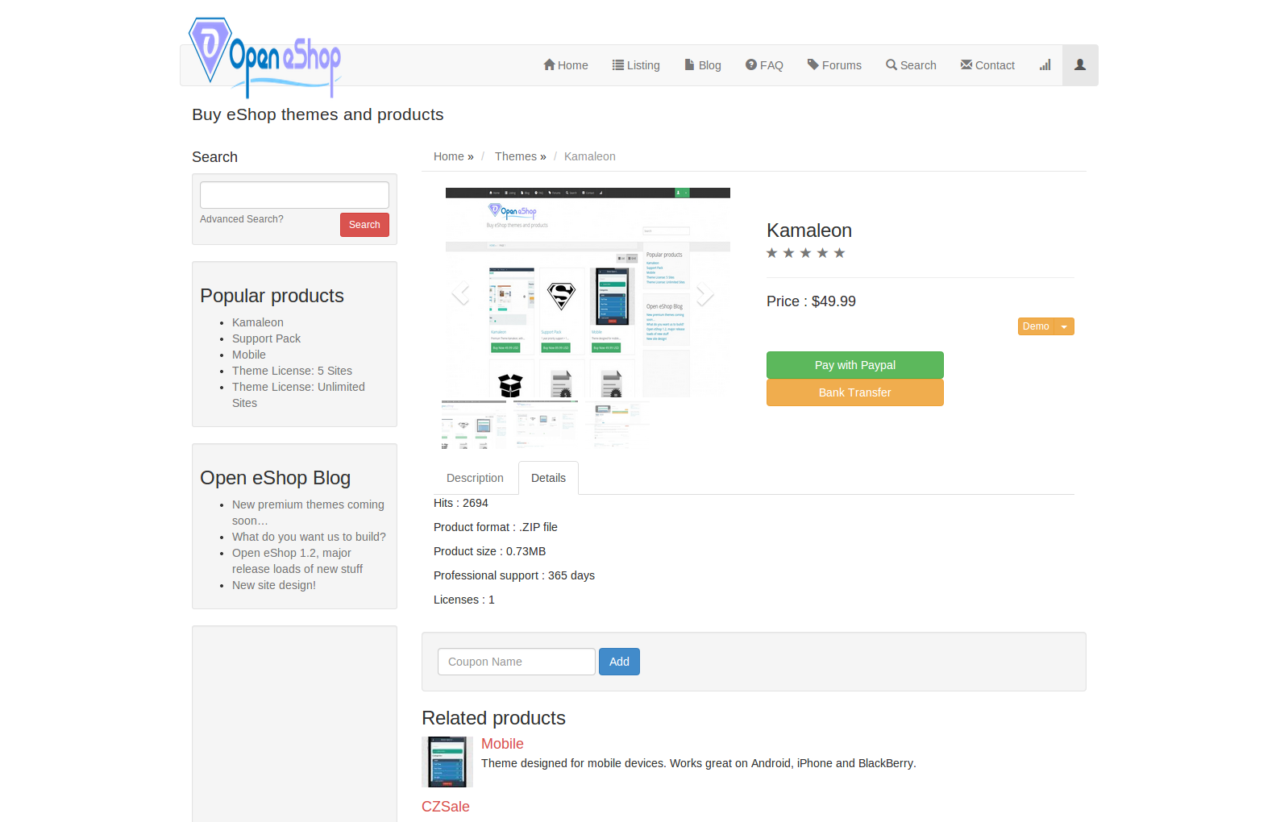
Task: Open the Home nav item
Action: coord(566,65)
